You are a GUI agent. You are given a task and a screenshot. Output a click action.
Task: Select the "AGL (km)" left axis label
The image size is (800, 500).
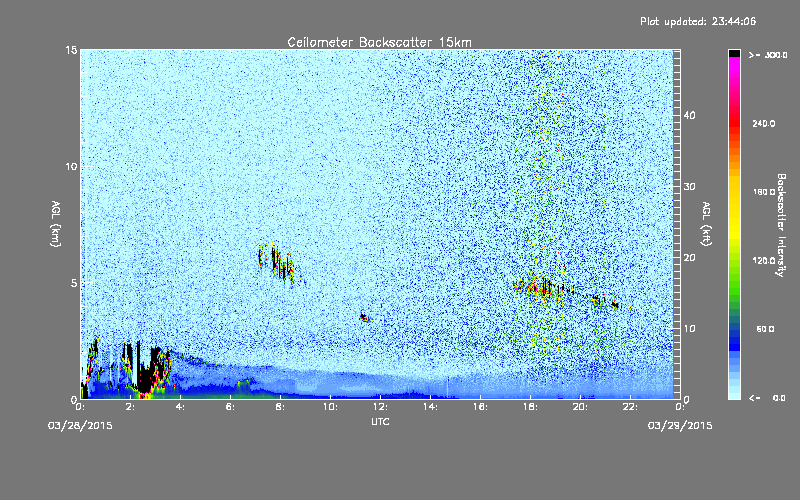(56, 223)
